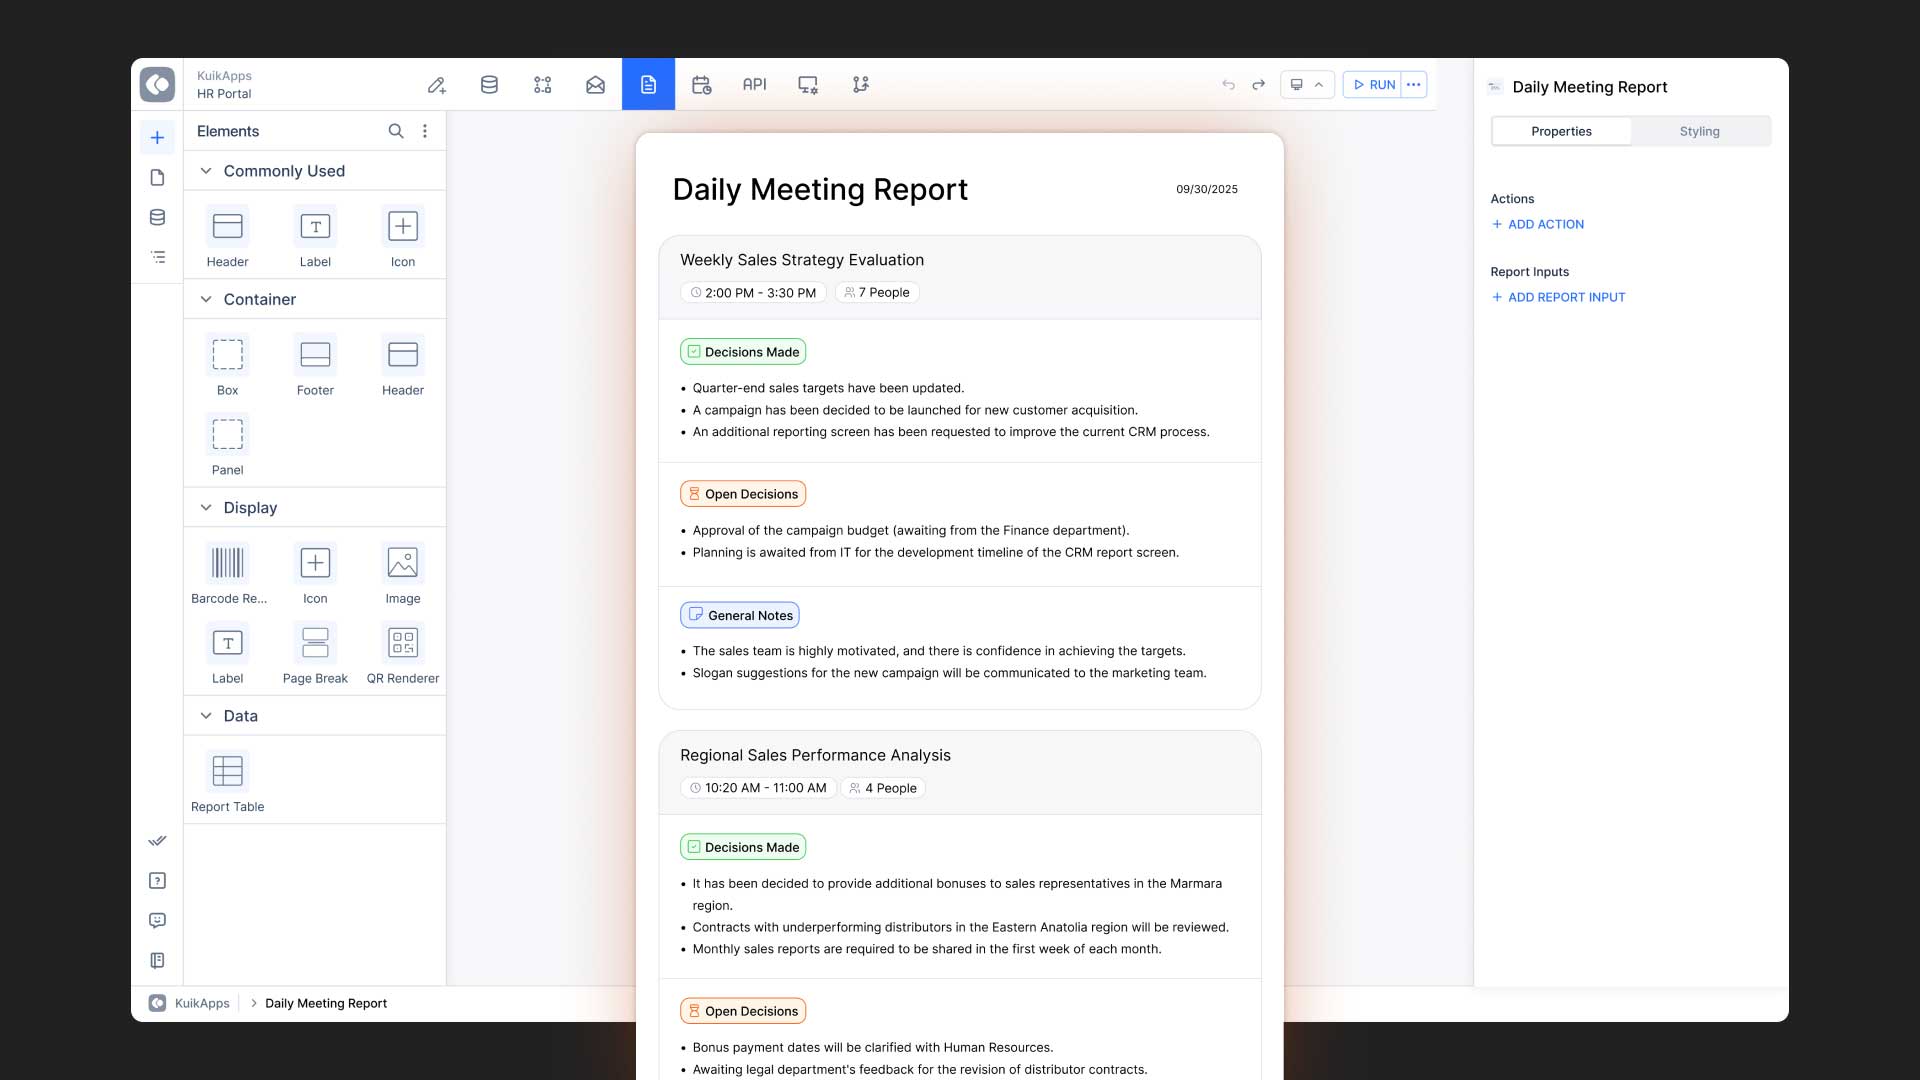Screen dimensions: 1920x1080
Task: Open the preview mode dropdown arrow
Action: [x=1320, y=85]
